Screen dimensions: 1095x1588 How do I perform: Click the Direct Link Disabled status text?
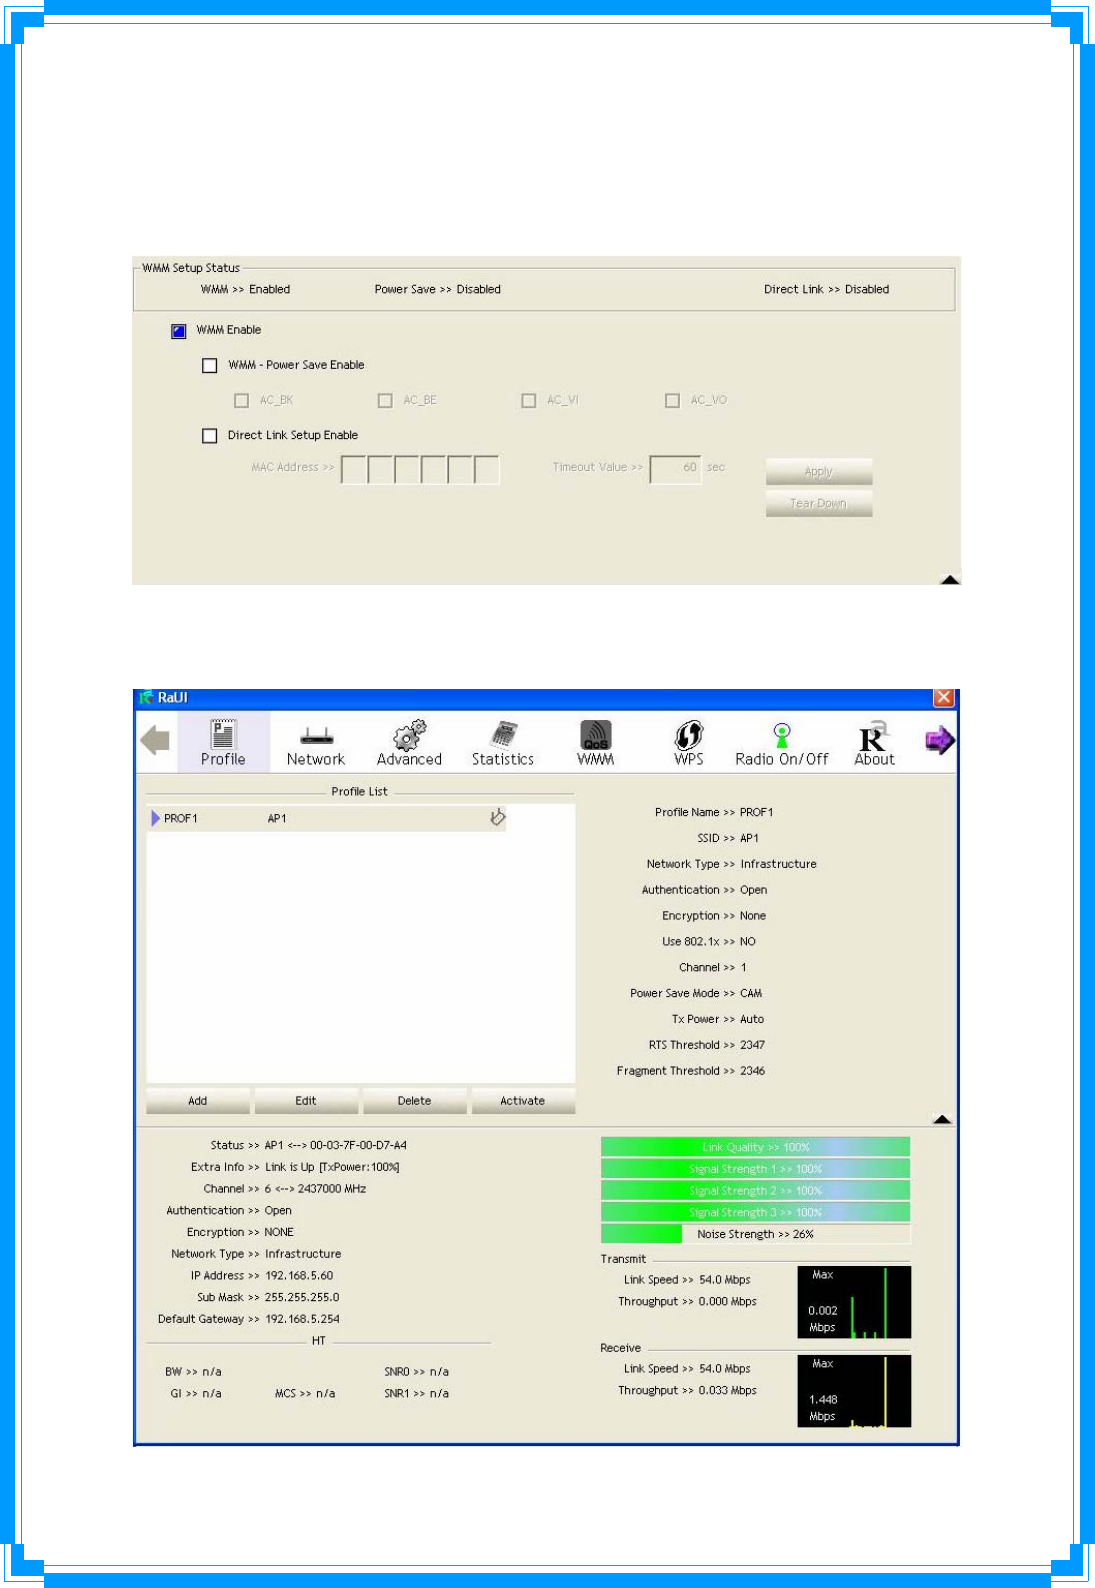tap(826, 289)
